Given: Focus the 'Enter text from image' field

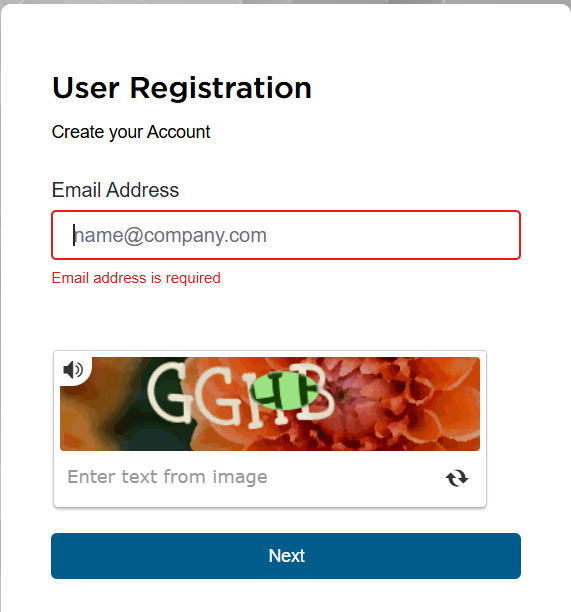Looking at the screenshot, I should [250, 477].
